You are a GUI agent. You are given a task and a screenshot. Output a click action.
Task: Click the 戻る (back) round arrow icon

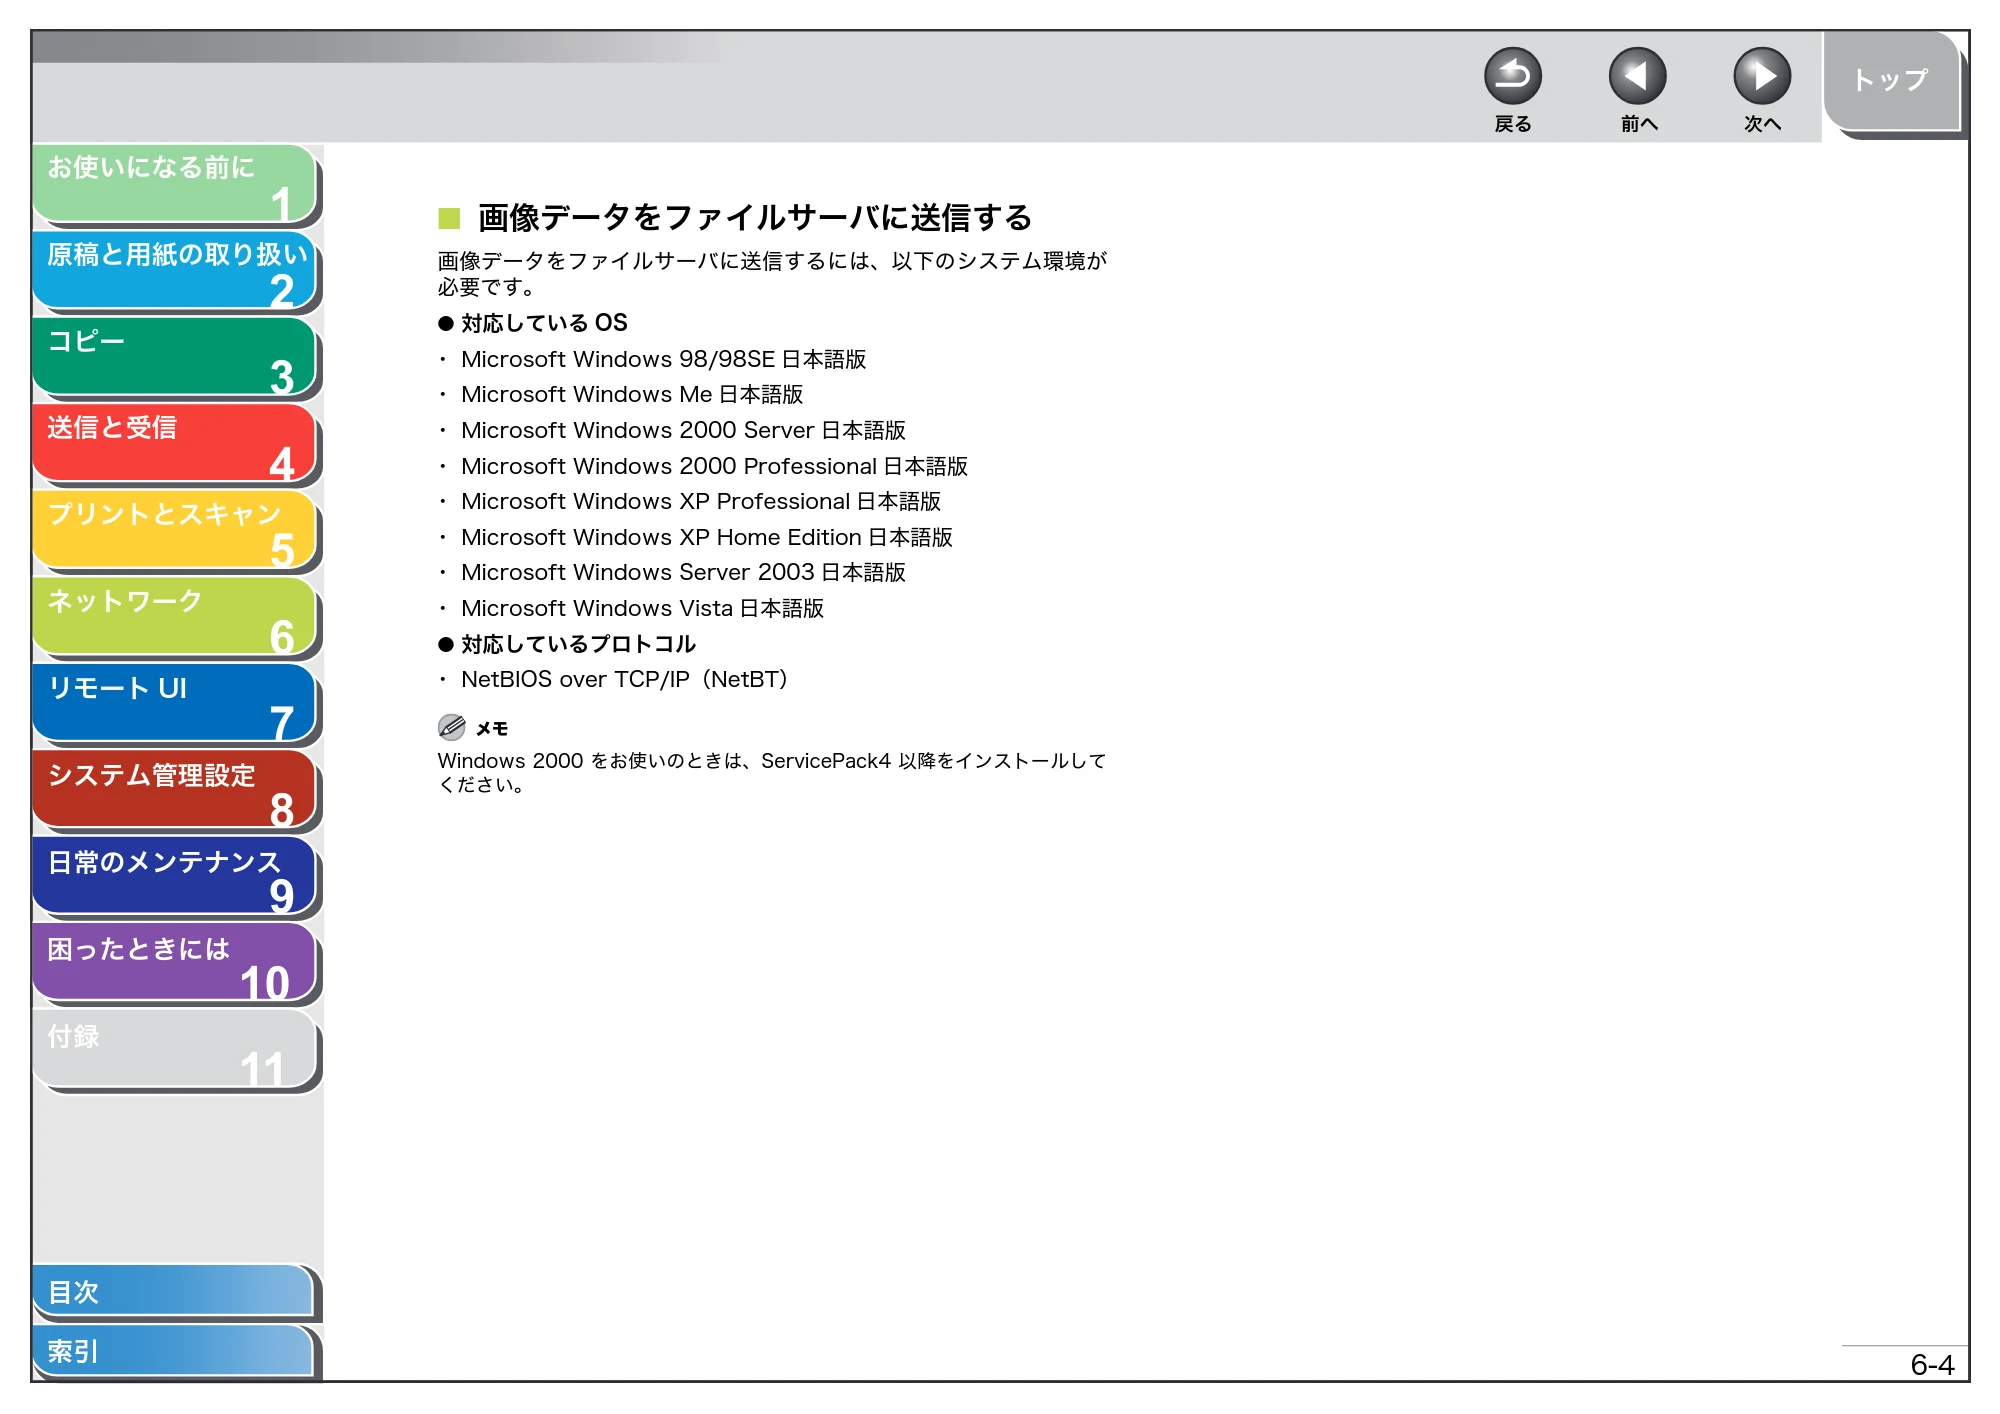1512,76
